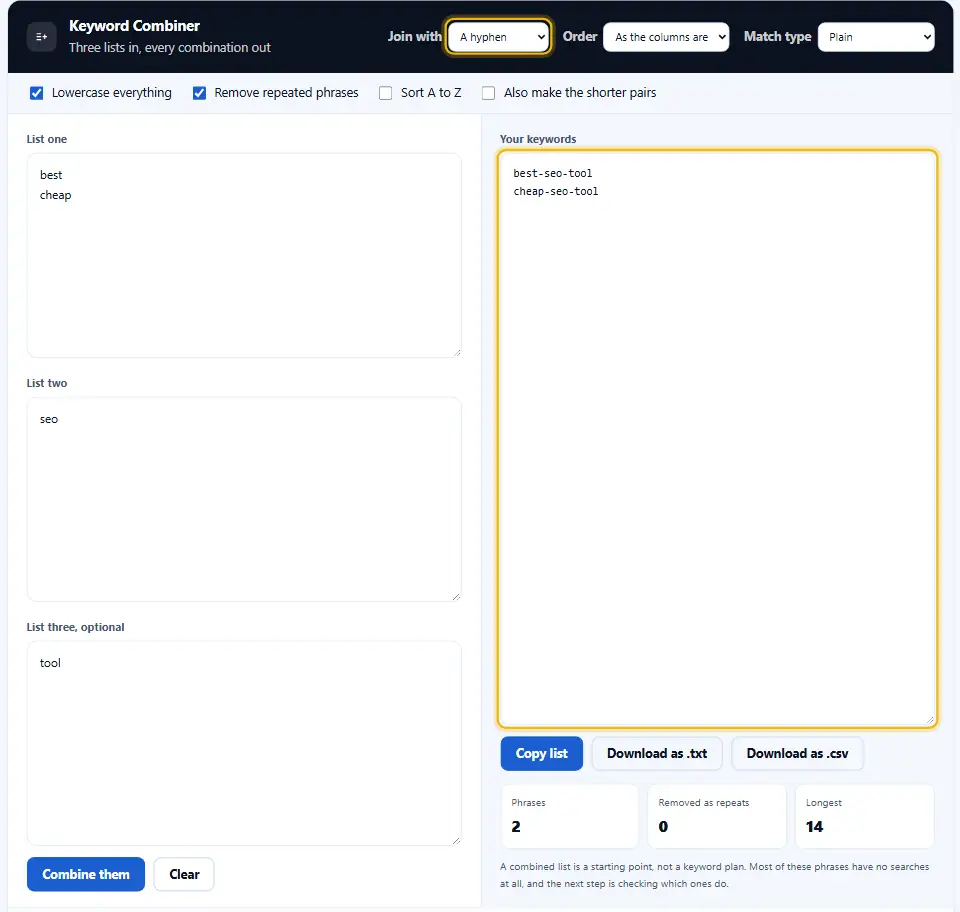Click the 'Match type' label
Image resolution: width=960 pixels, height=912 pixels.
pyautogui.click(x=778, y=37)
